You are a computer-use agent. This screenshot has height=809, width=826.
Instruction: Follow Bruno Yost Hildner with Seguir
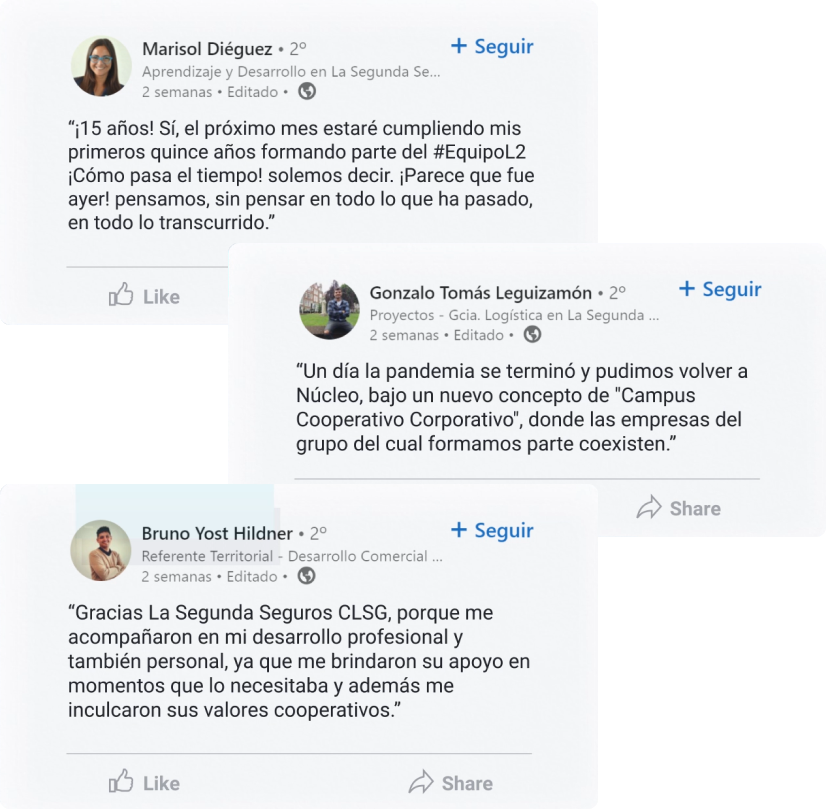coord(492,530)
